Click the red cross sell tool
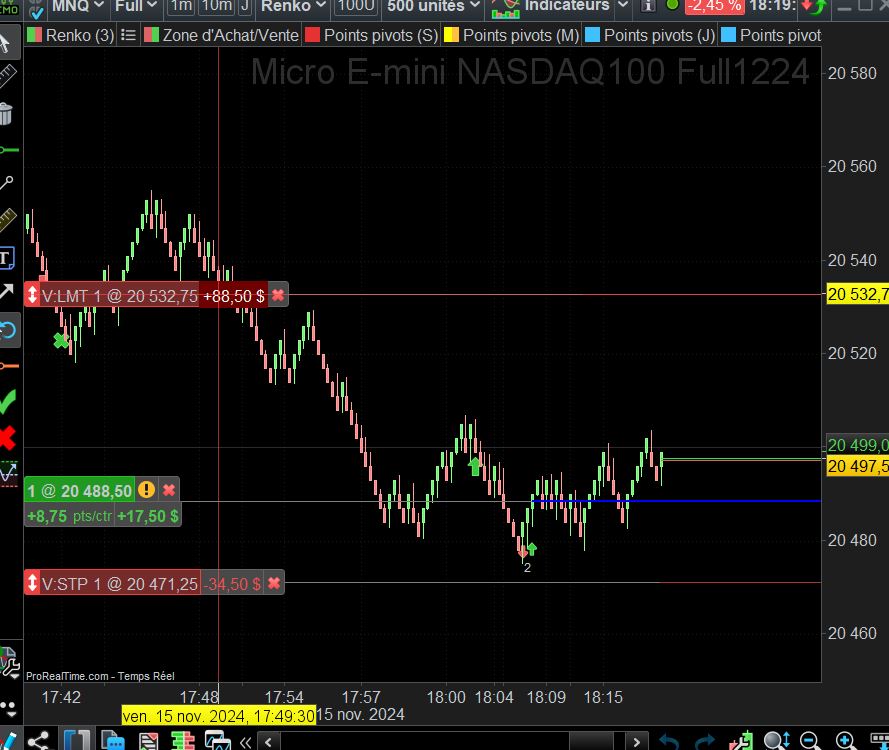This screenshot has height=750, width=889. click(x=7, y=438)
